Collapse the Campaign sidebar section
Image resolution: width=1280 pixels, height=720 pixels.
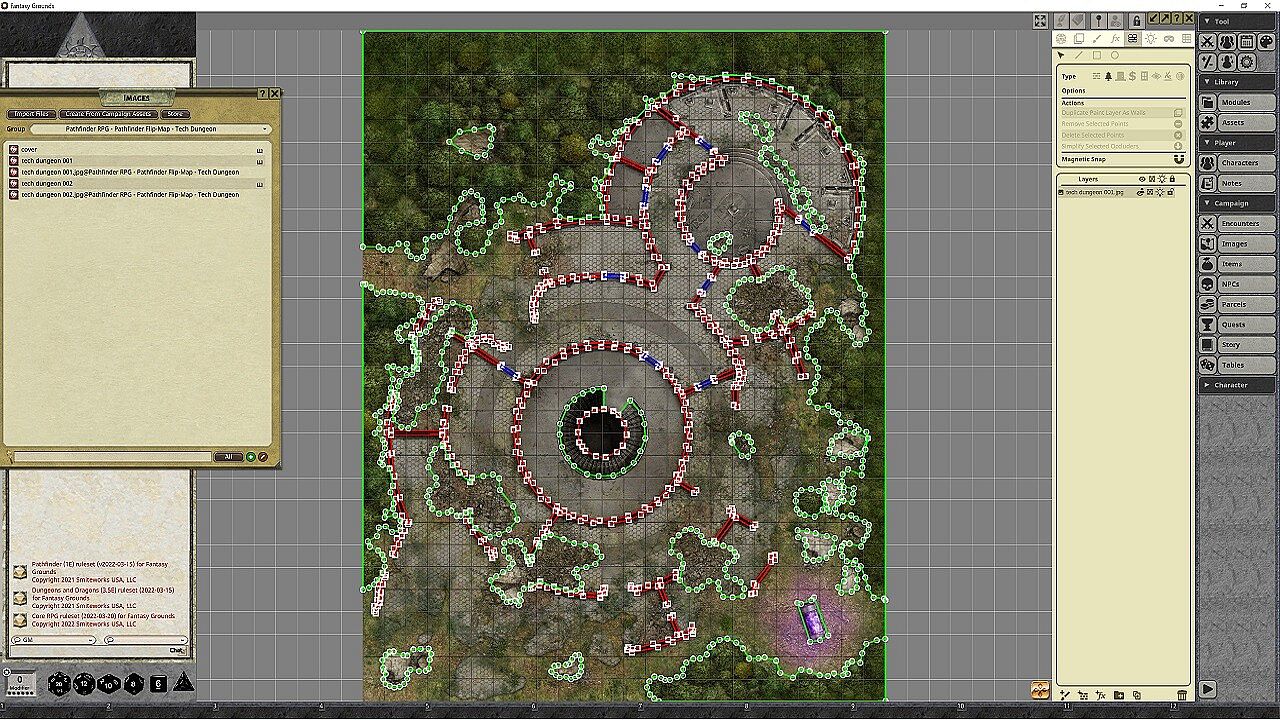pos(1237,203)
